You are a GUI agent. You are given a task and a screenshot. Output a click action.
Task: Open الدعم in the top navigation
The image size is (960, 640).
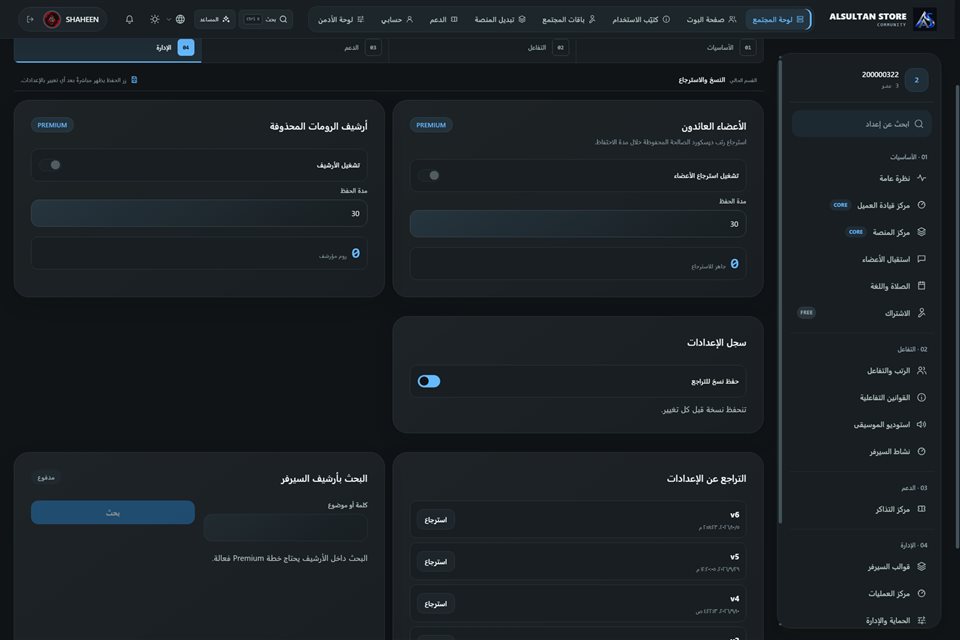tap(443, 20)
